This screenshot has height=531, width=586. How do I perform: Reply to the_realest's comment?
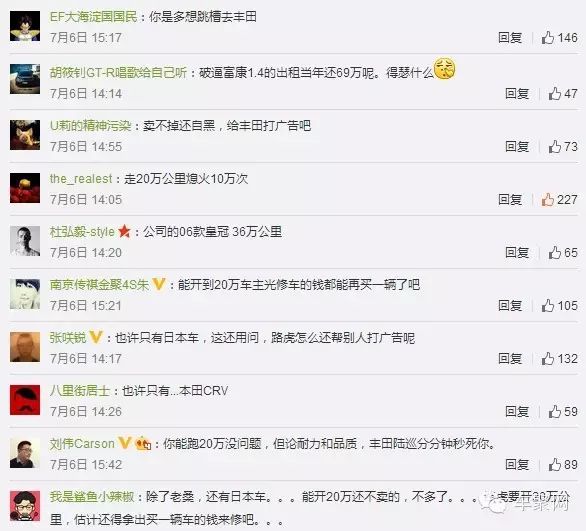(x=510, y=200)
